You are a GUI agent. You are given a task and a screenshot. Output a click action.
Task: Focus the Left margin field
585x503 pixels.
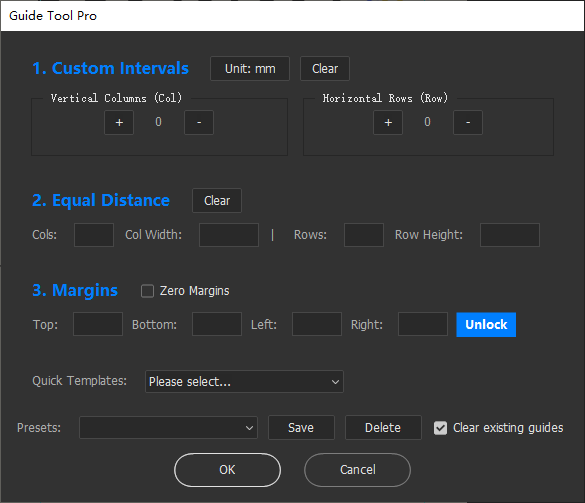coord(317,324)
